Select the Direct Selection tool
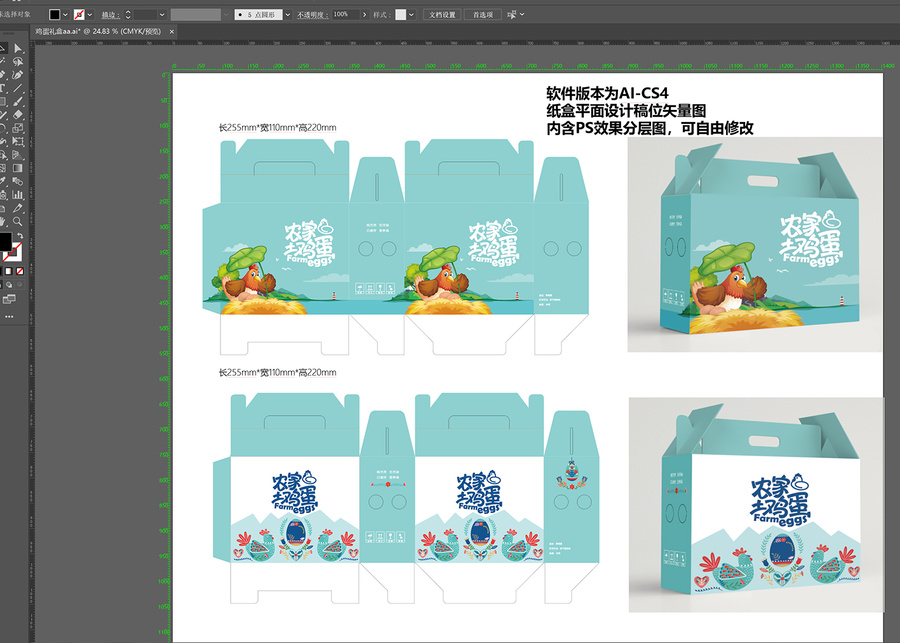 18,49
